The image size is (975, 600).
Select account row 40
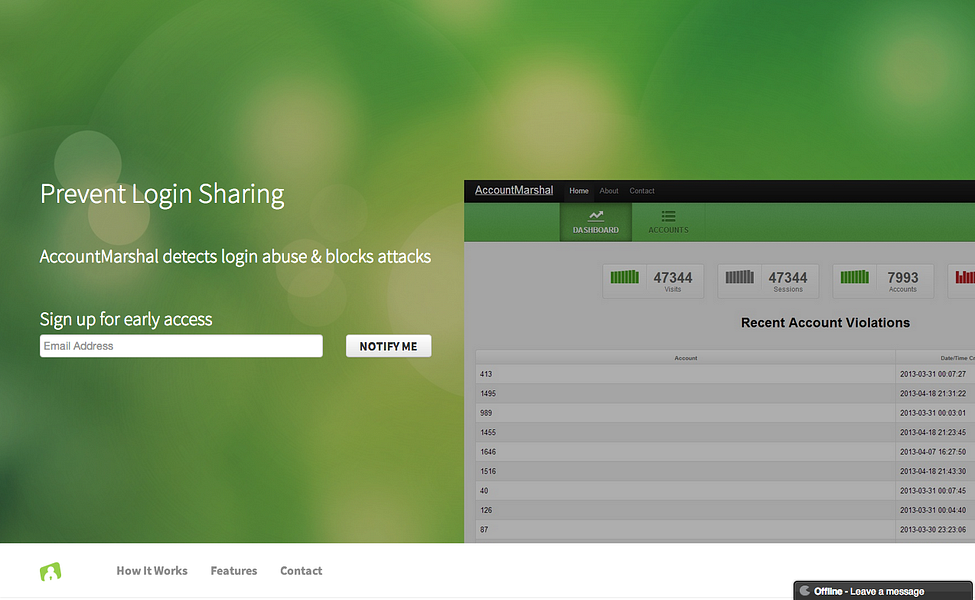[x=685, y=491]
